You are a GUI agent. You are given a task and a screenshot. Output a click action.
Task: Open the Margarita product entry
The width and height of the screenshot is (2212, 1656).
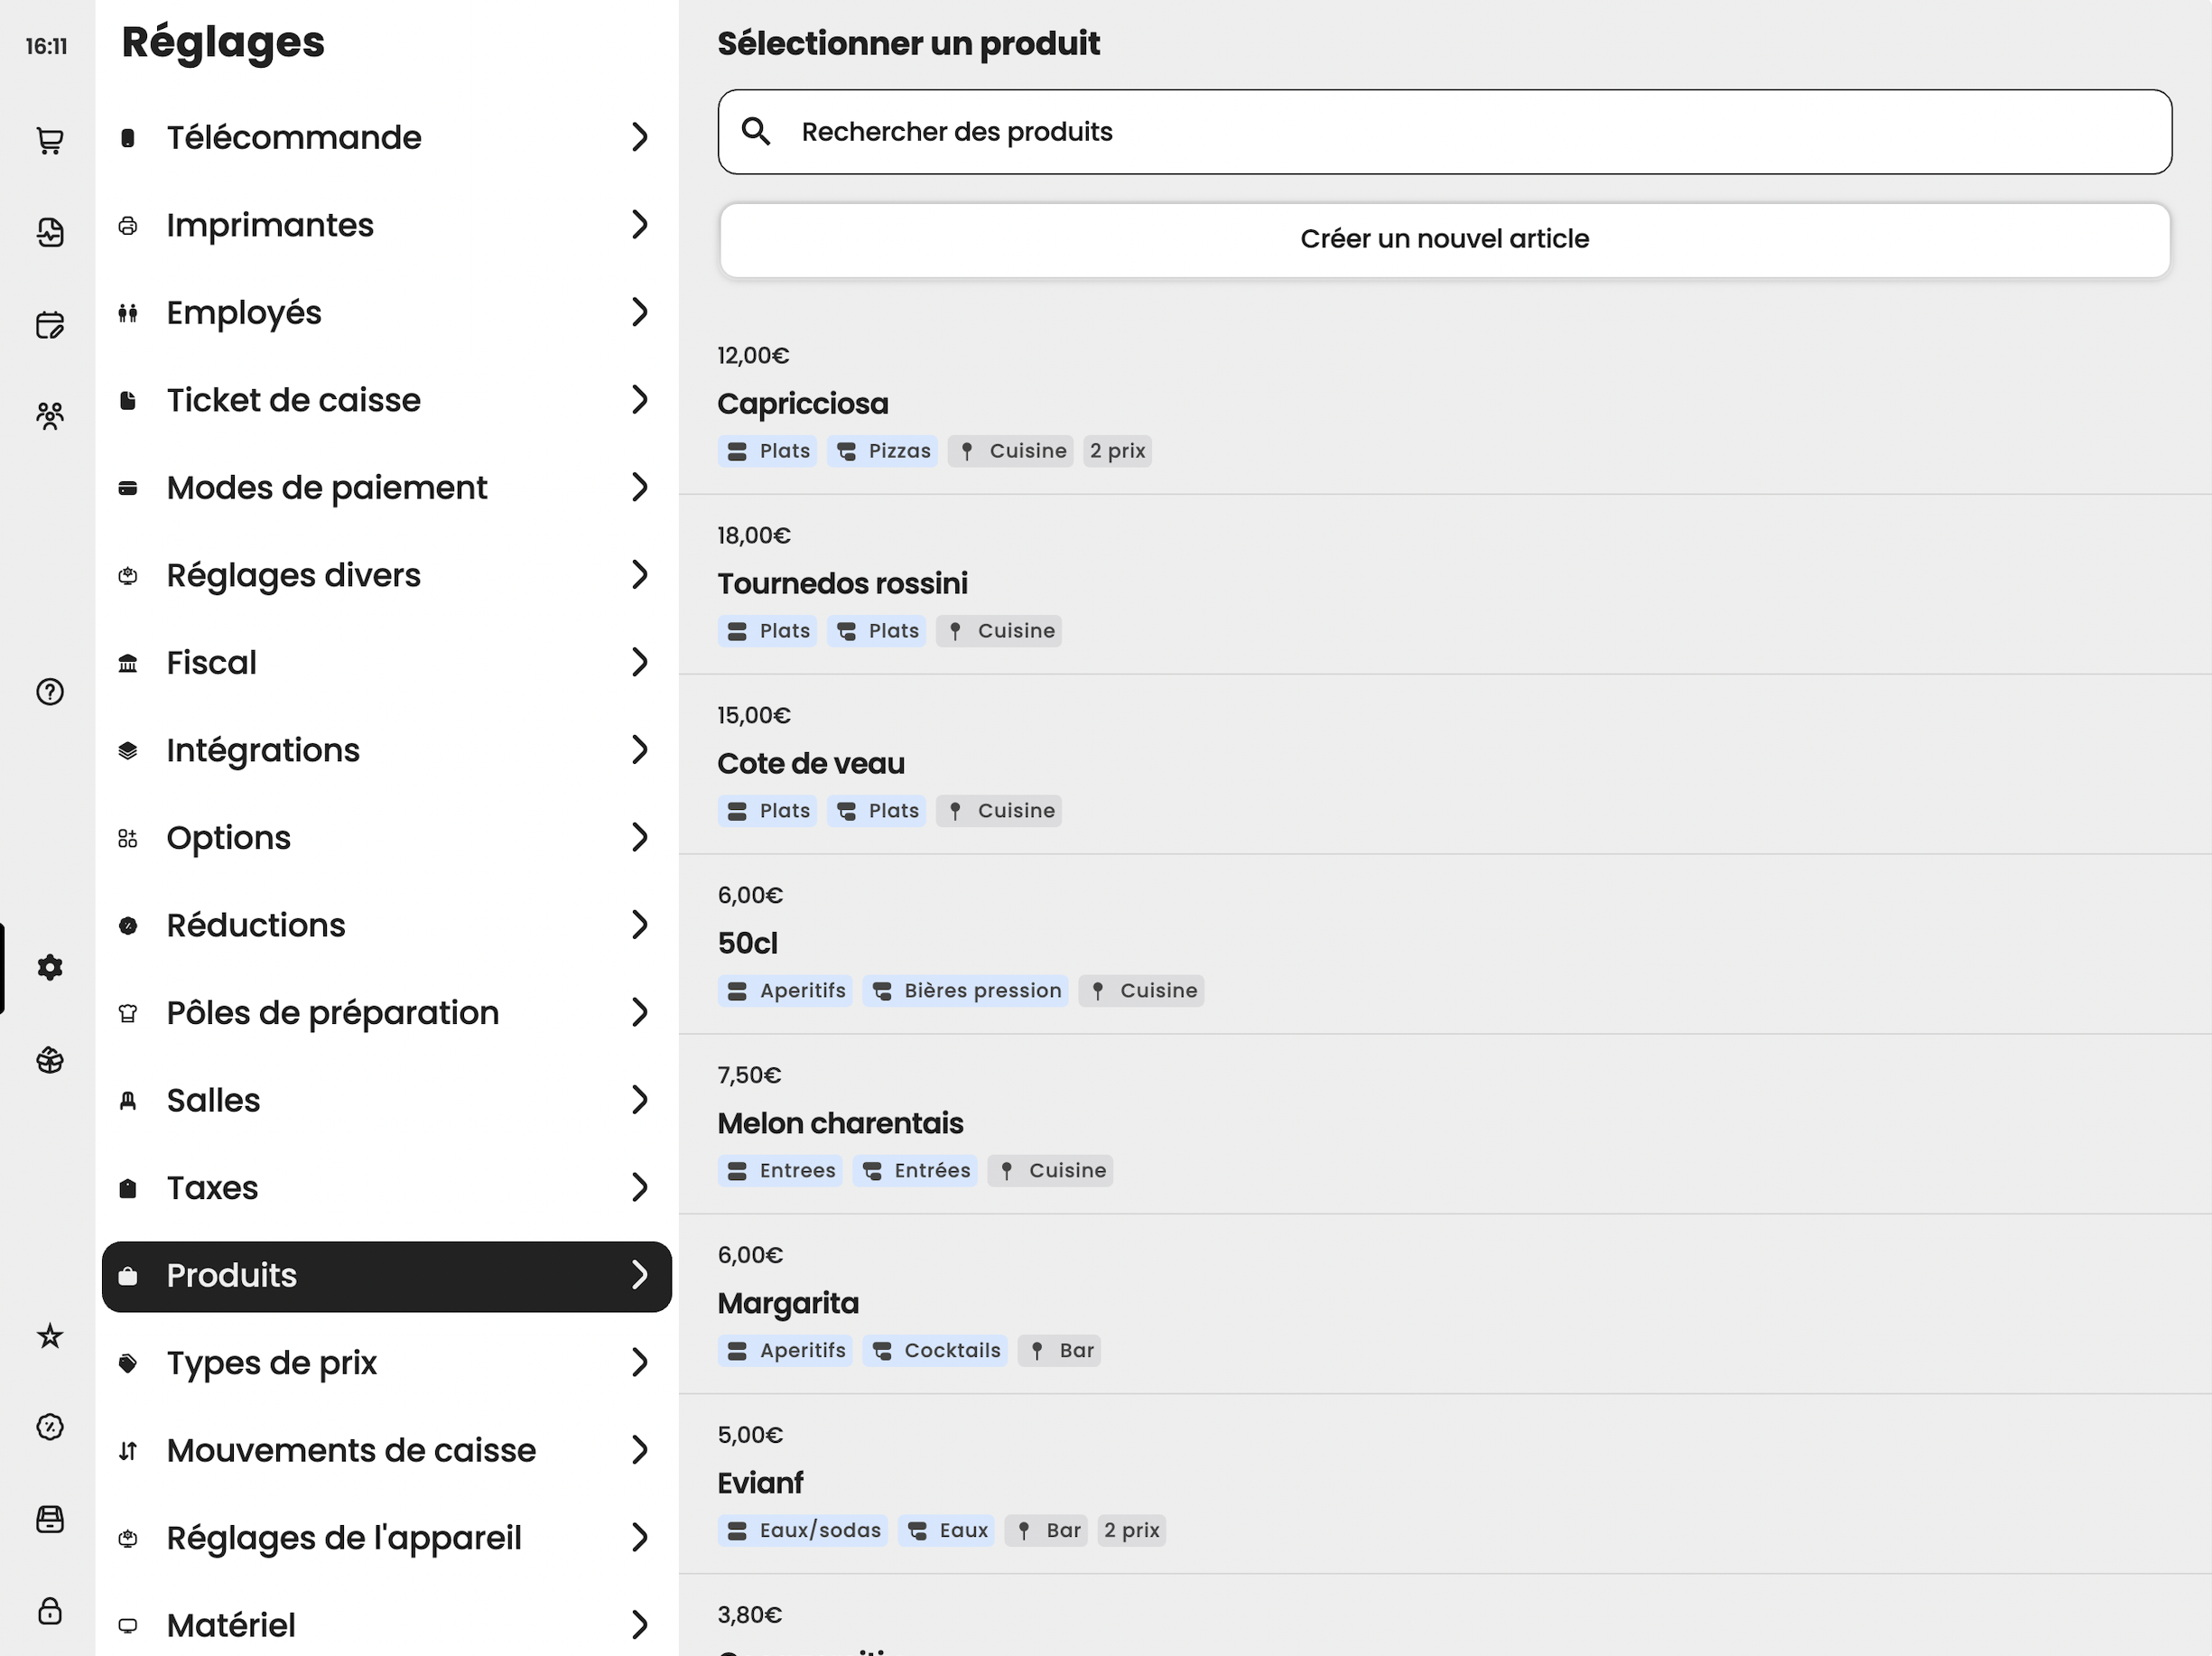[x=1444, y=1304]
